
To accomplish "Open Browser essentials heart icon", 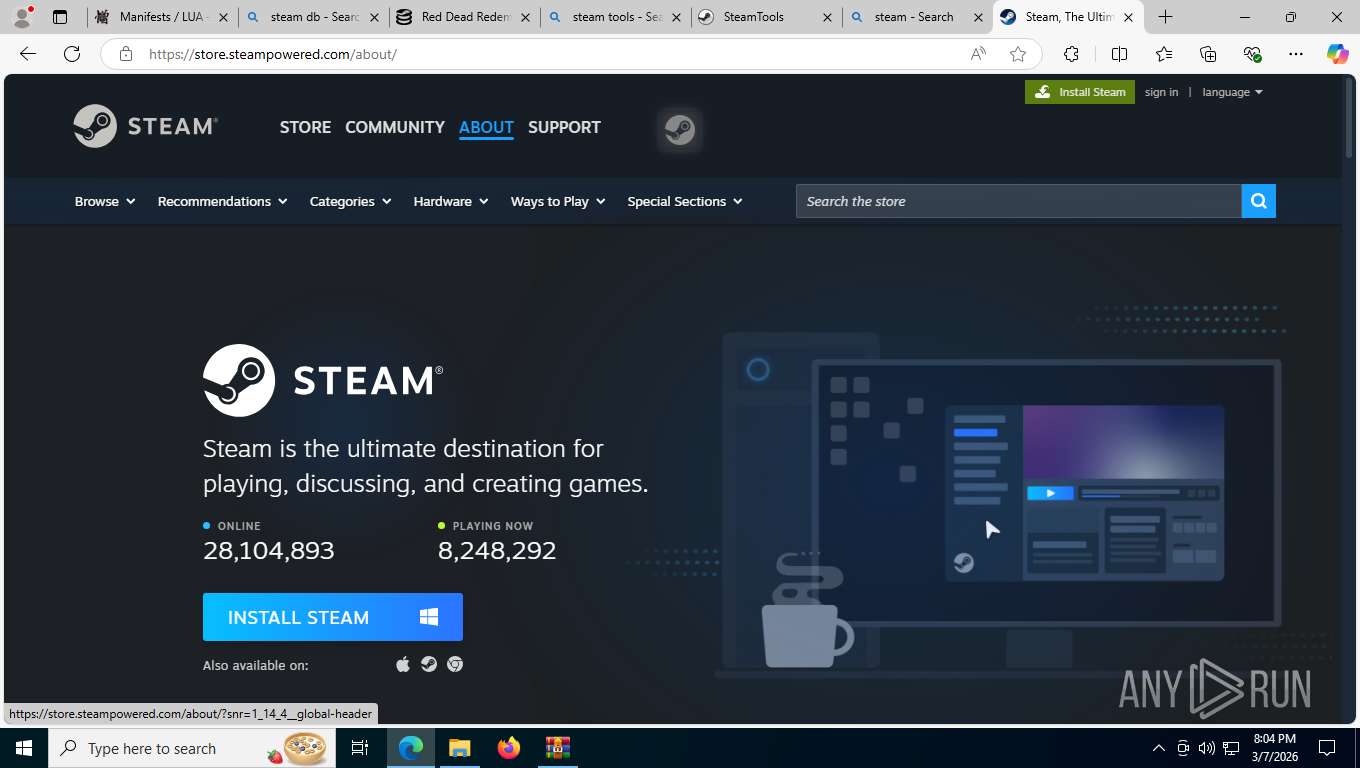I will (1252, 54).
